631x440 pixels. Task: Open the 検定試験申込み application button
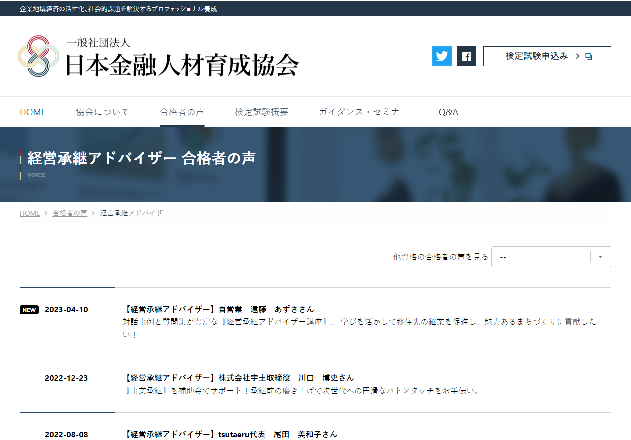(x=537, y=56)
